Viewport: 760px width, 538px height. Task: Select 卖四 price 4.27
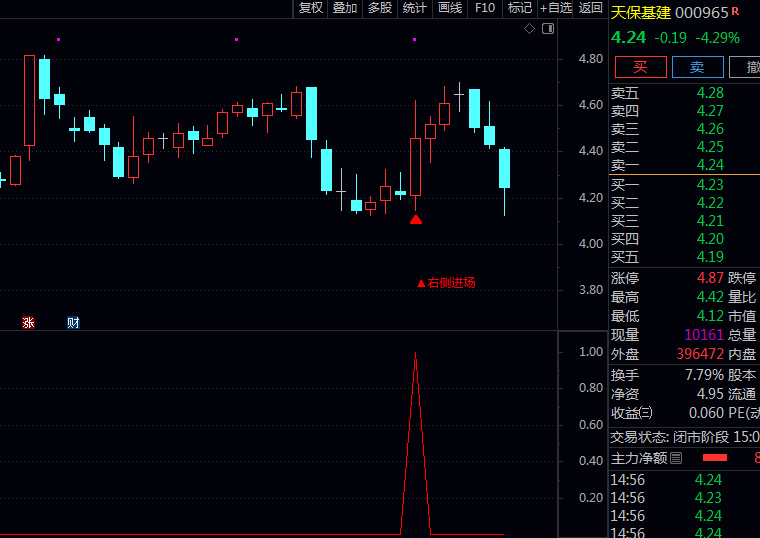click(710, 111)
